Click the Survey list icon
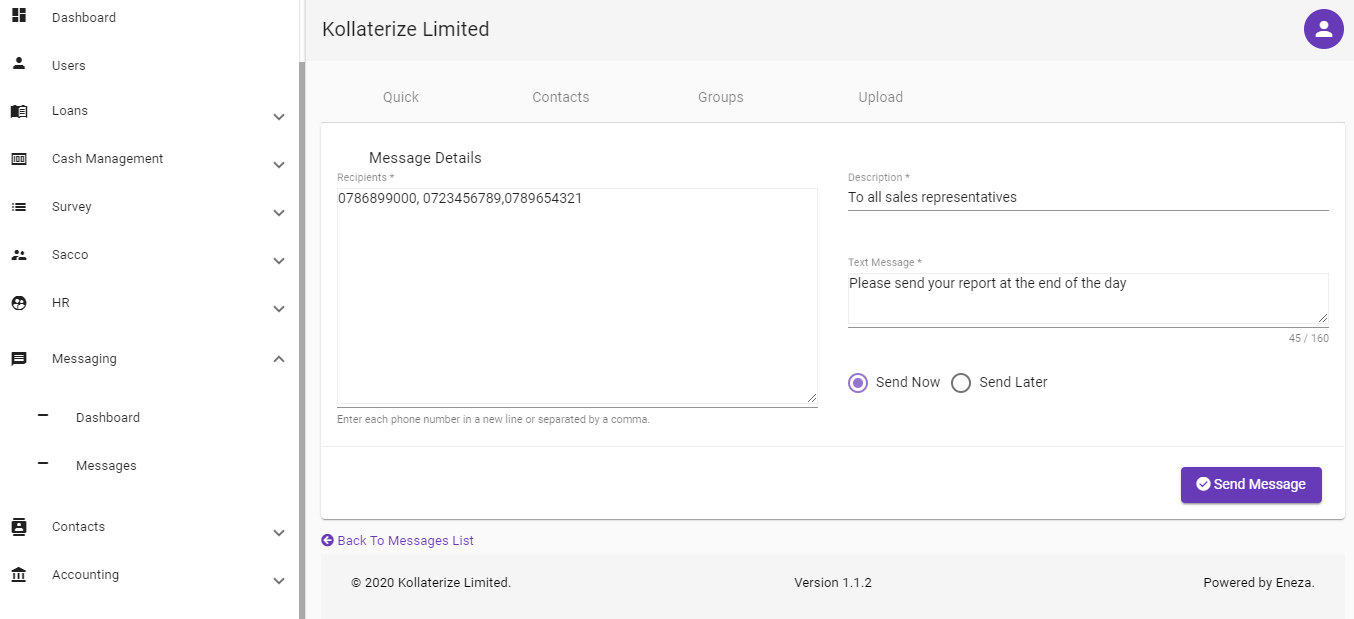This screenshot has height=619, width=1354. click(x=19, y=207)
